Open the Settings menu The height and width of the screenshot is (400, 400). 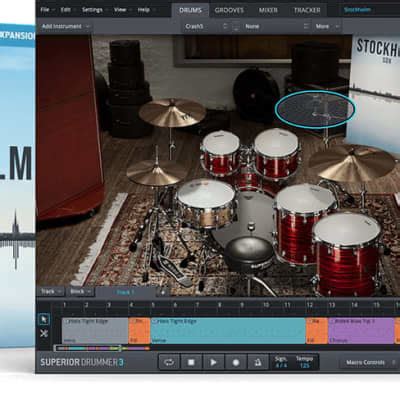tap(92, 10)
